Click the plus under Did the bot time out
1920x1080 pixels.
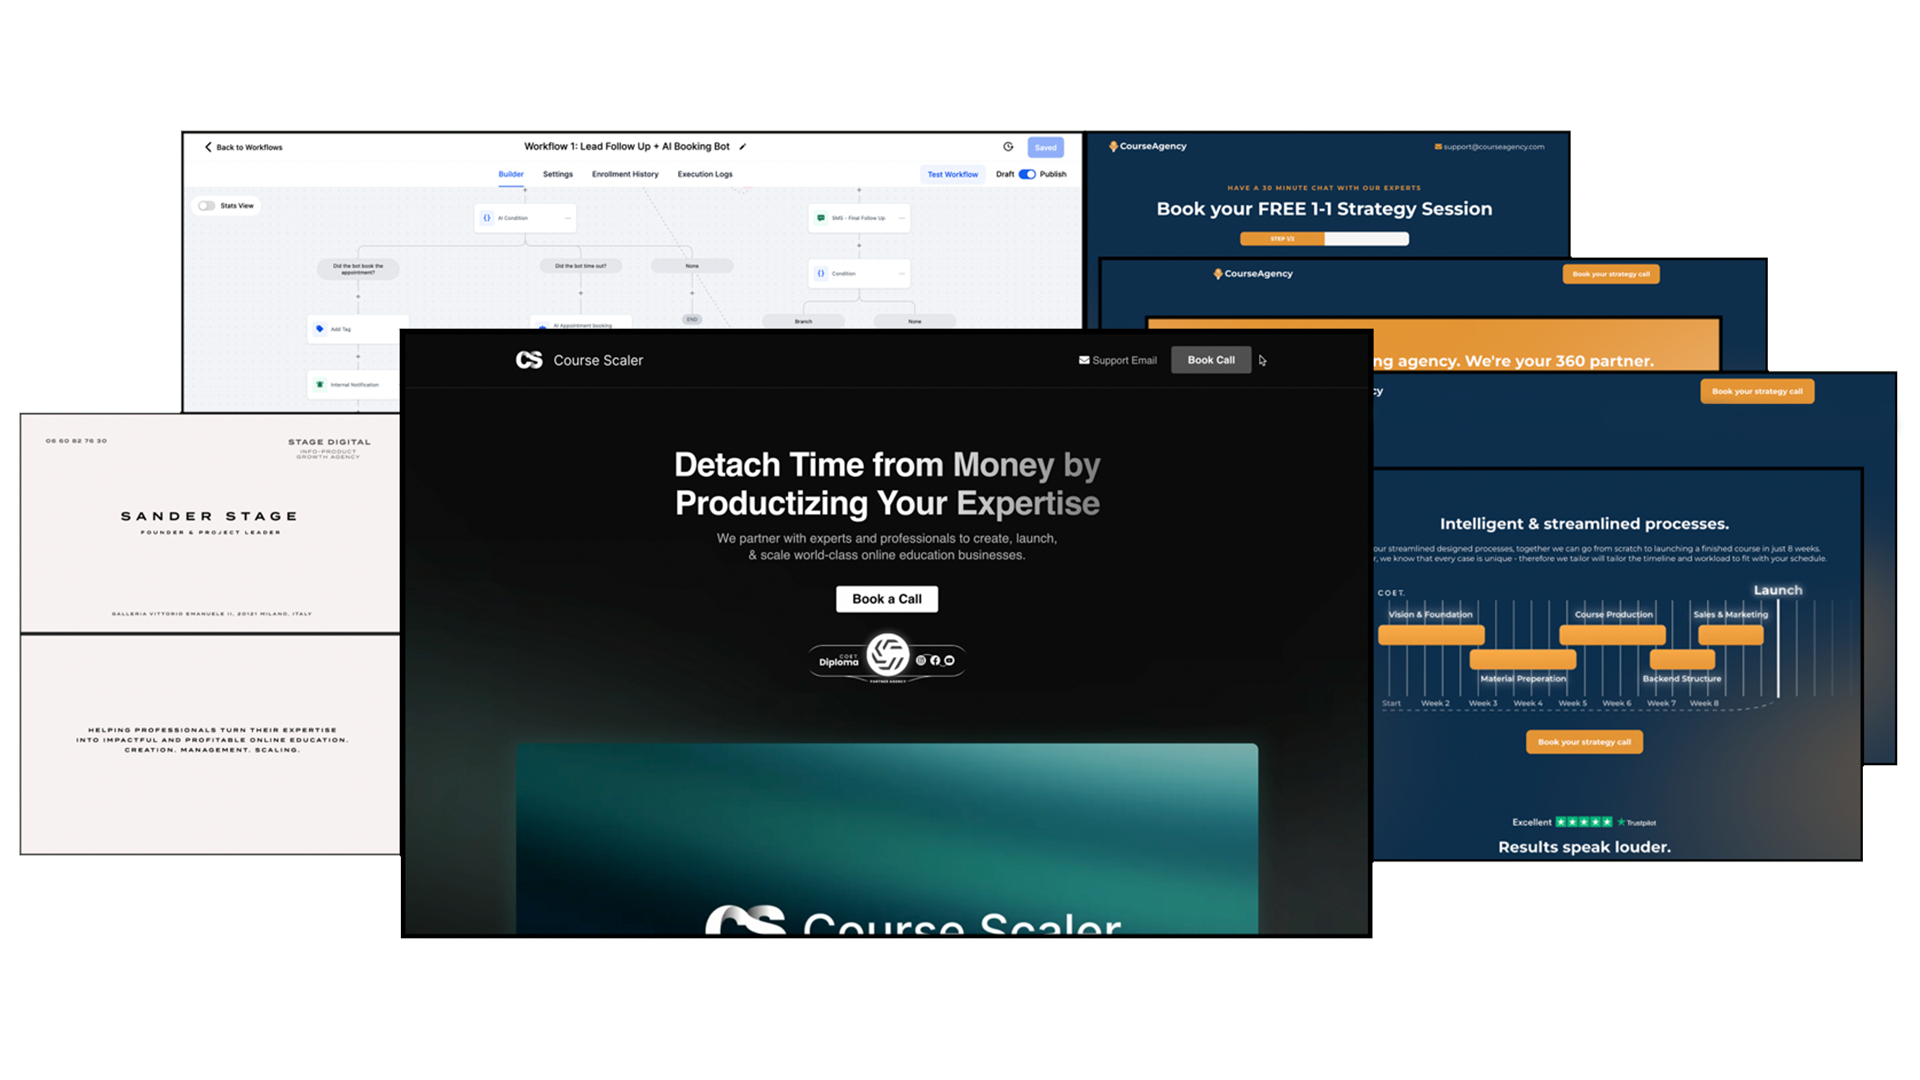[580, 293]
